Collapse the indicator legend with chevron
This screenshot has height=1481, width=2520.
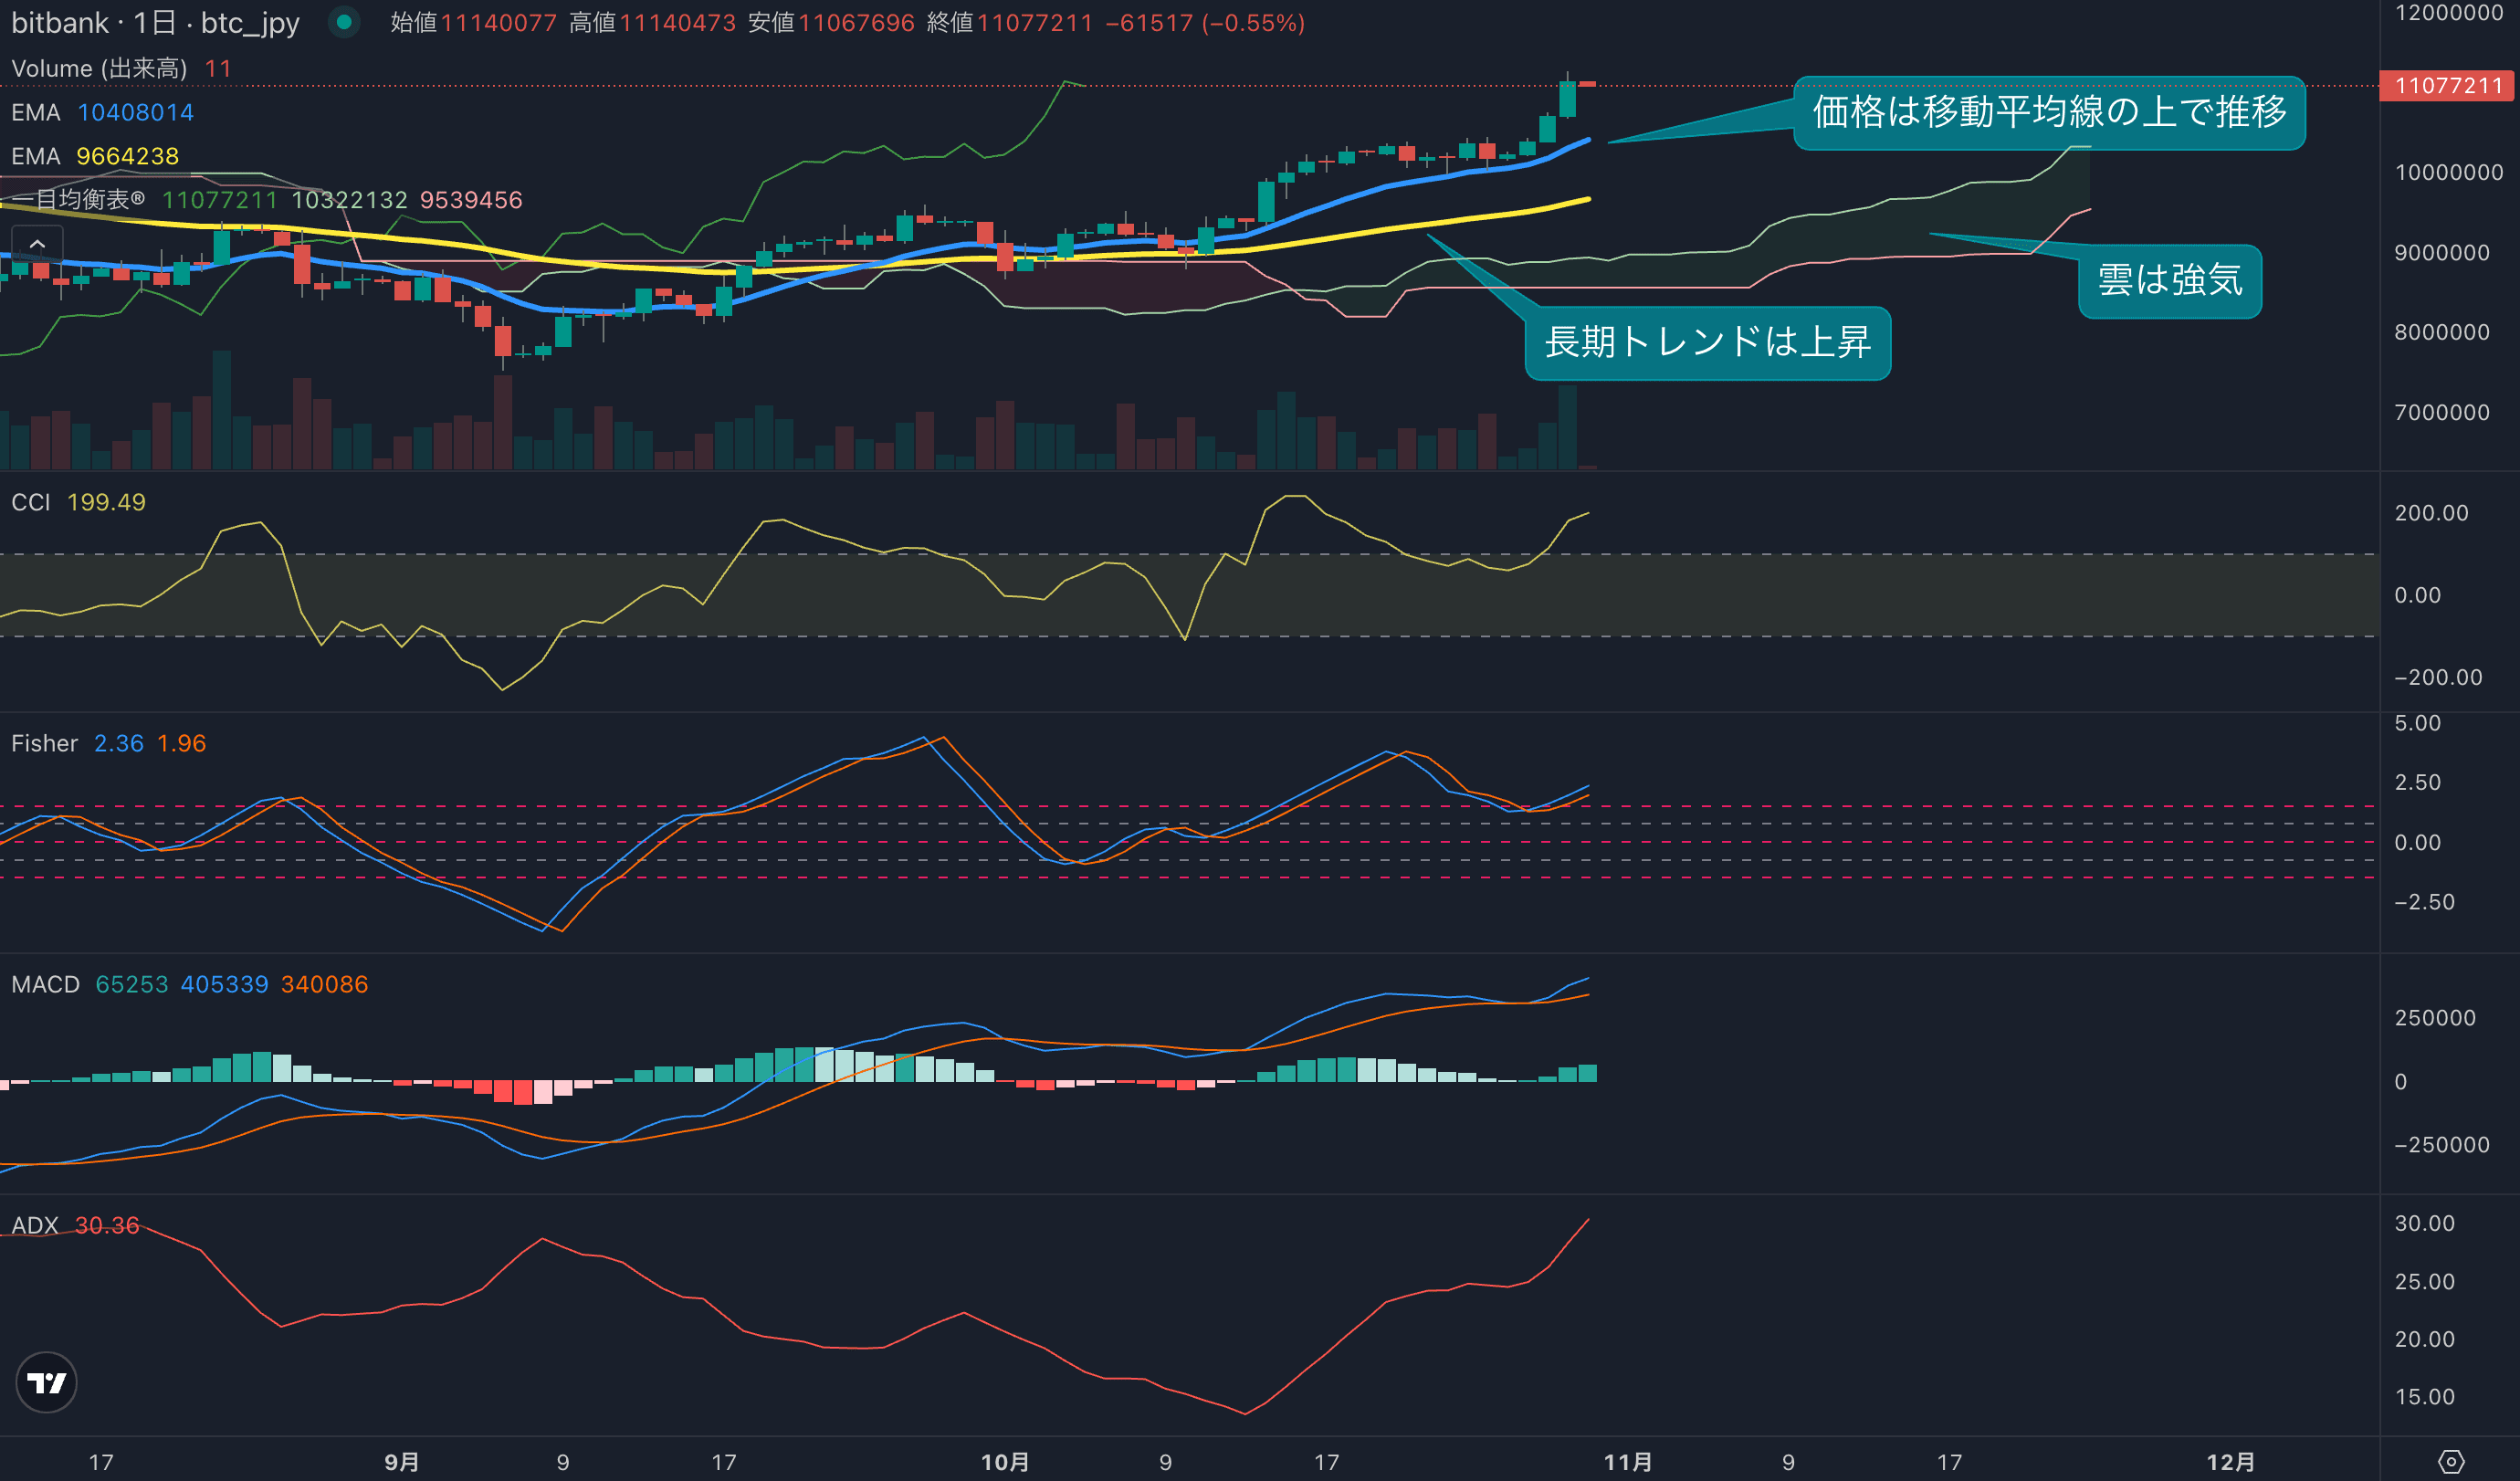pyautogui.click(x=37, y=244)
